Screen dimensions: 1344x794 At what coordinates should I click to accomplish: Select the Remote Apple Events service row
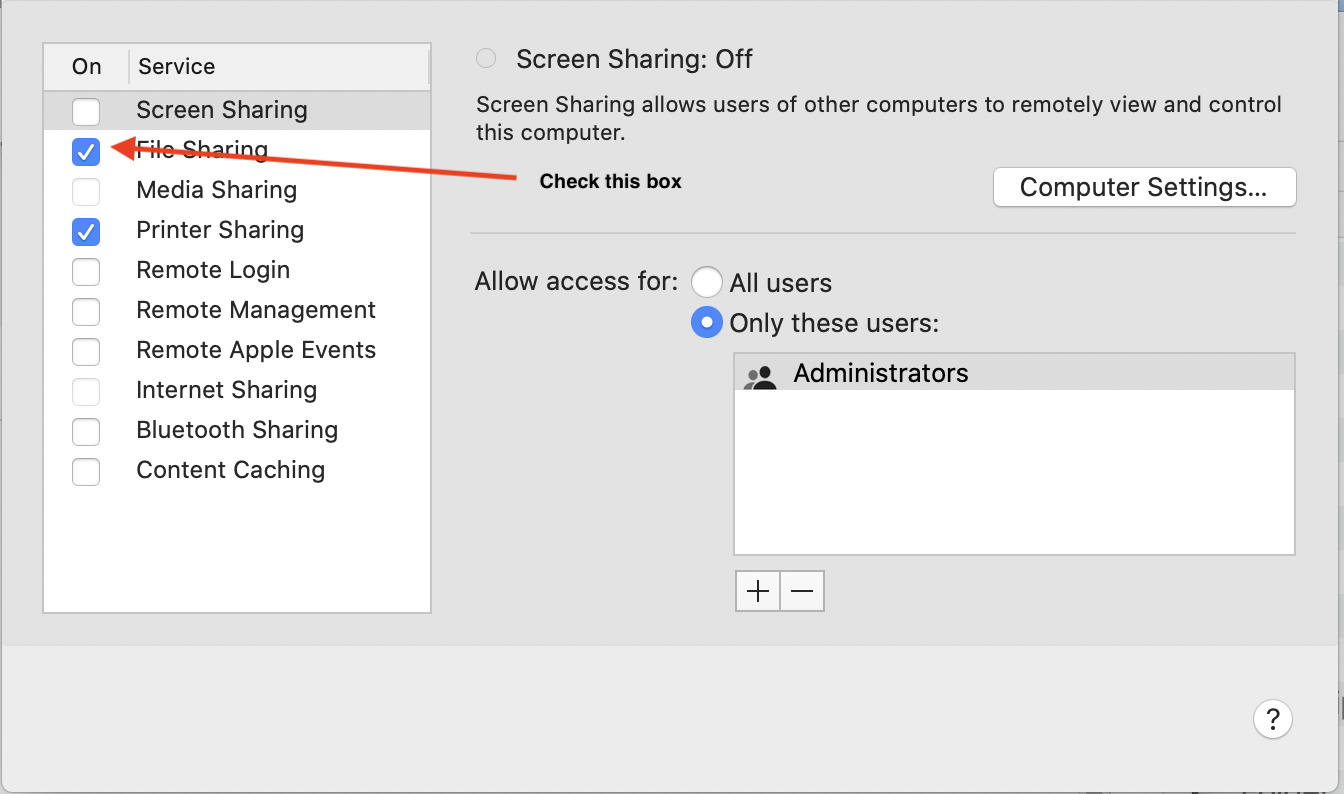coord(237,350)
